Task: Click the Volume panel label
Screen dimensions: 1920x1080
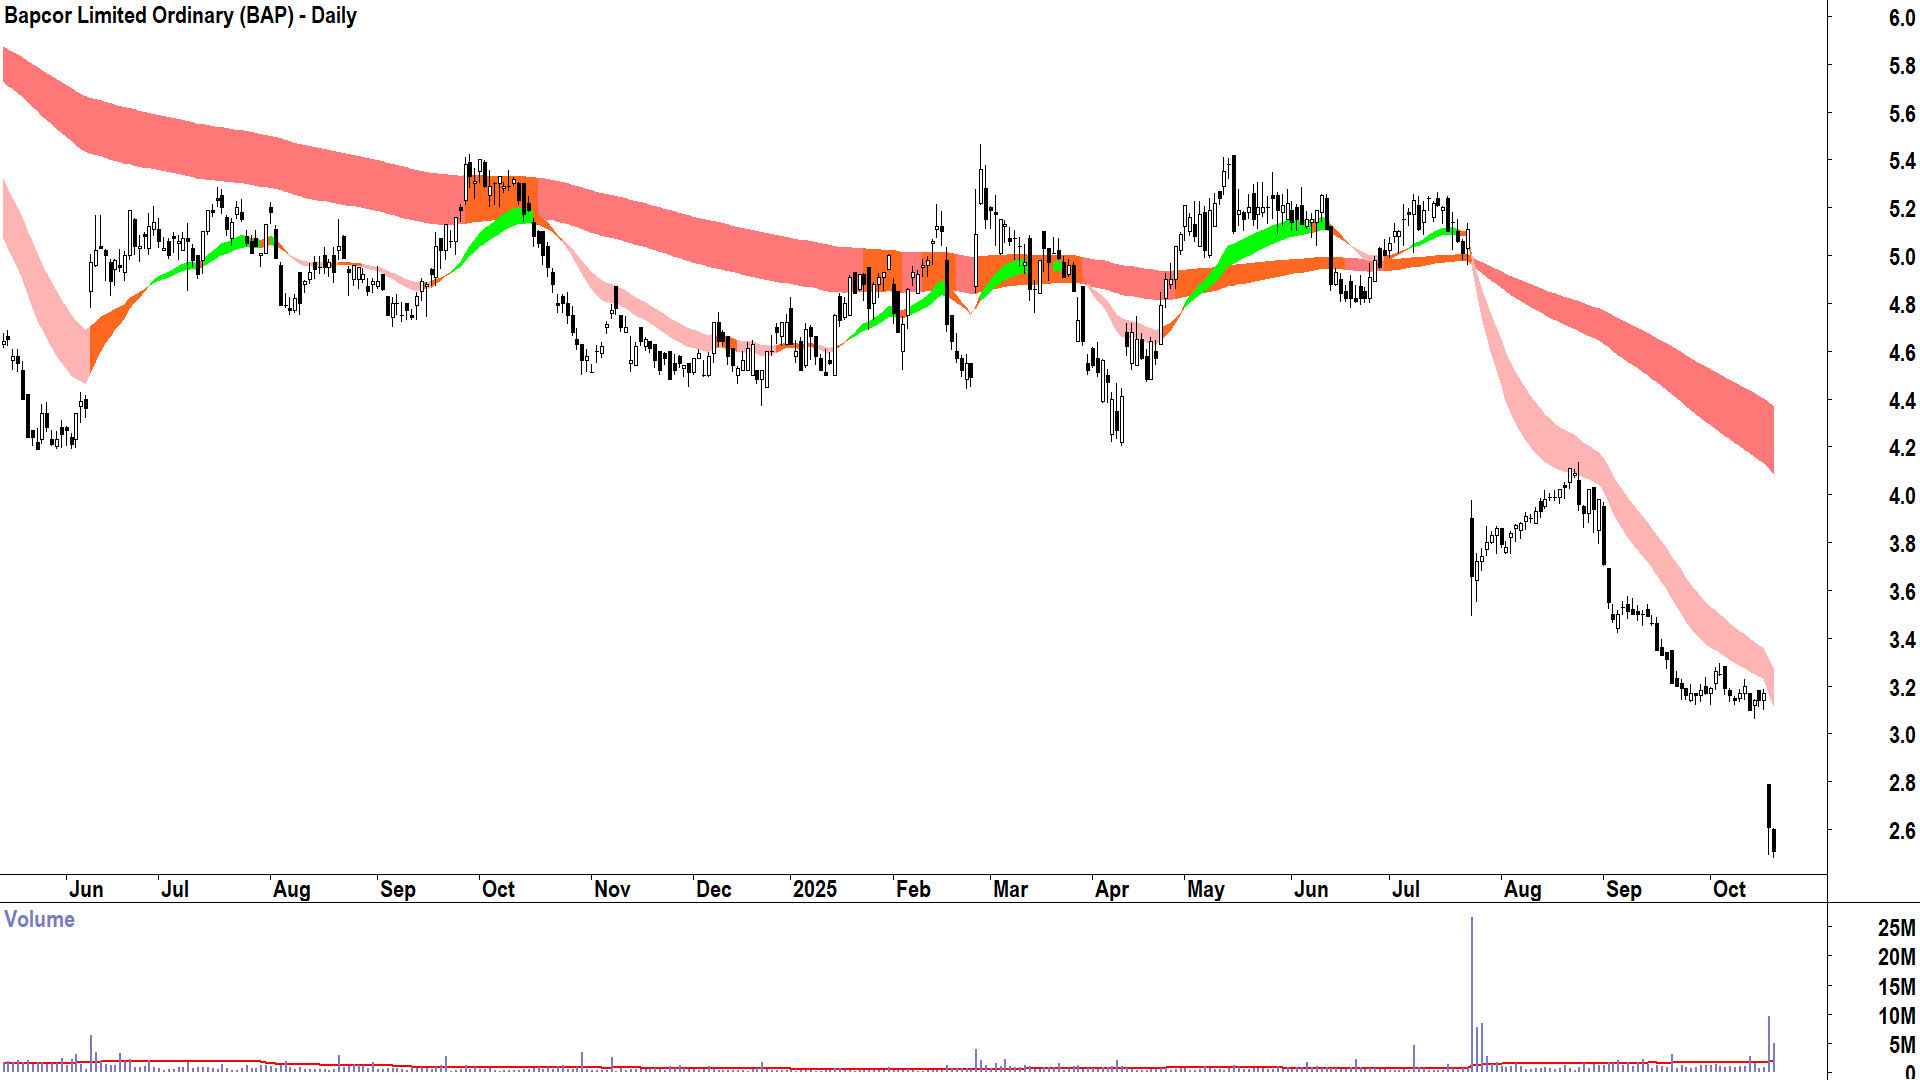Action: point(39,919)
